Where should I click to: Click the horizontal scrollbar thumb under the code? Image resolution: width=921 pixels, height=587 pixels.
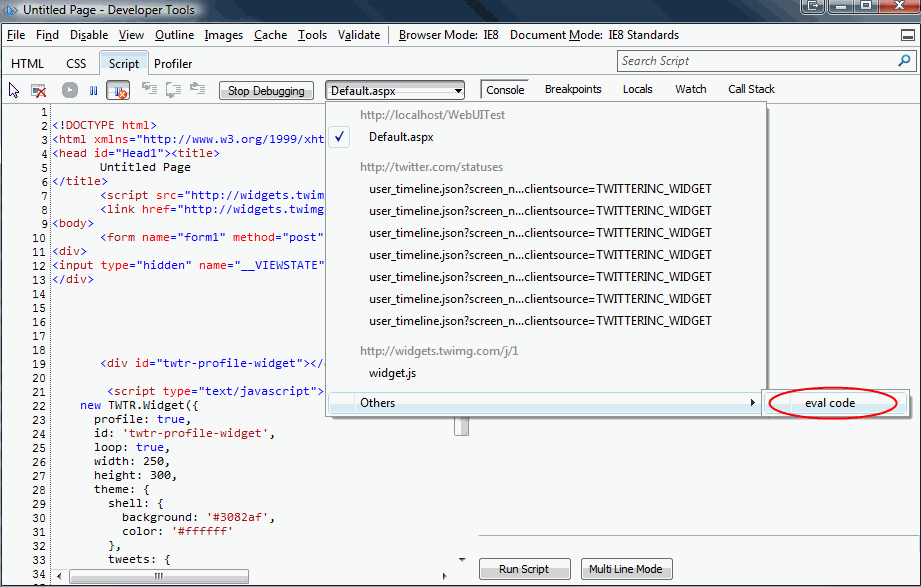(x=159, y=576)
